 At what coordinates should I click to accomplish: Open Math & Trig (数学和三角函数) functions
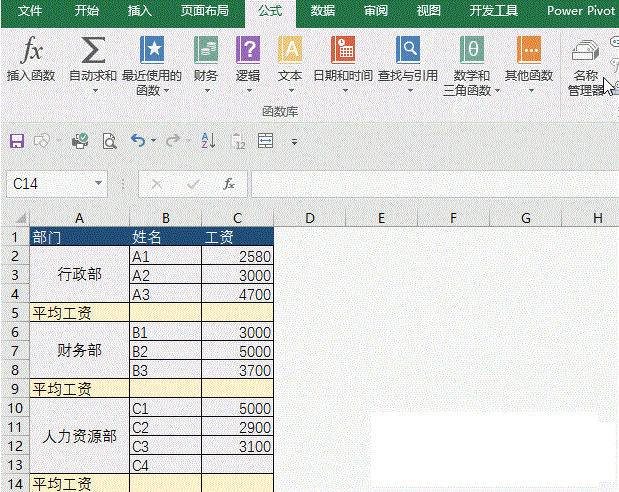point(472,65)
